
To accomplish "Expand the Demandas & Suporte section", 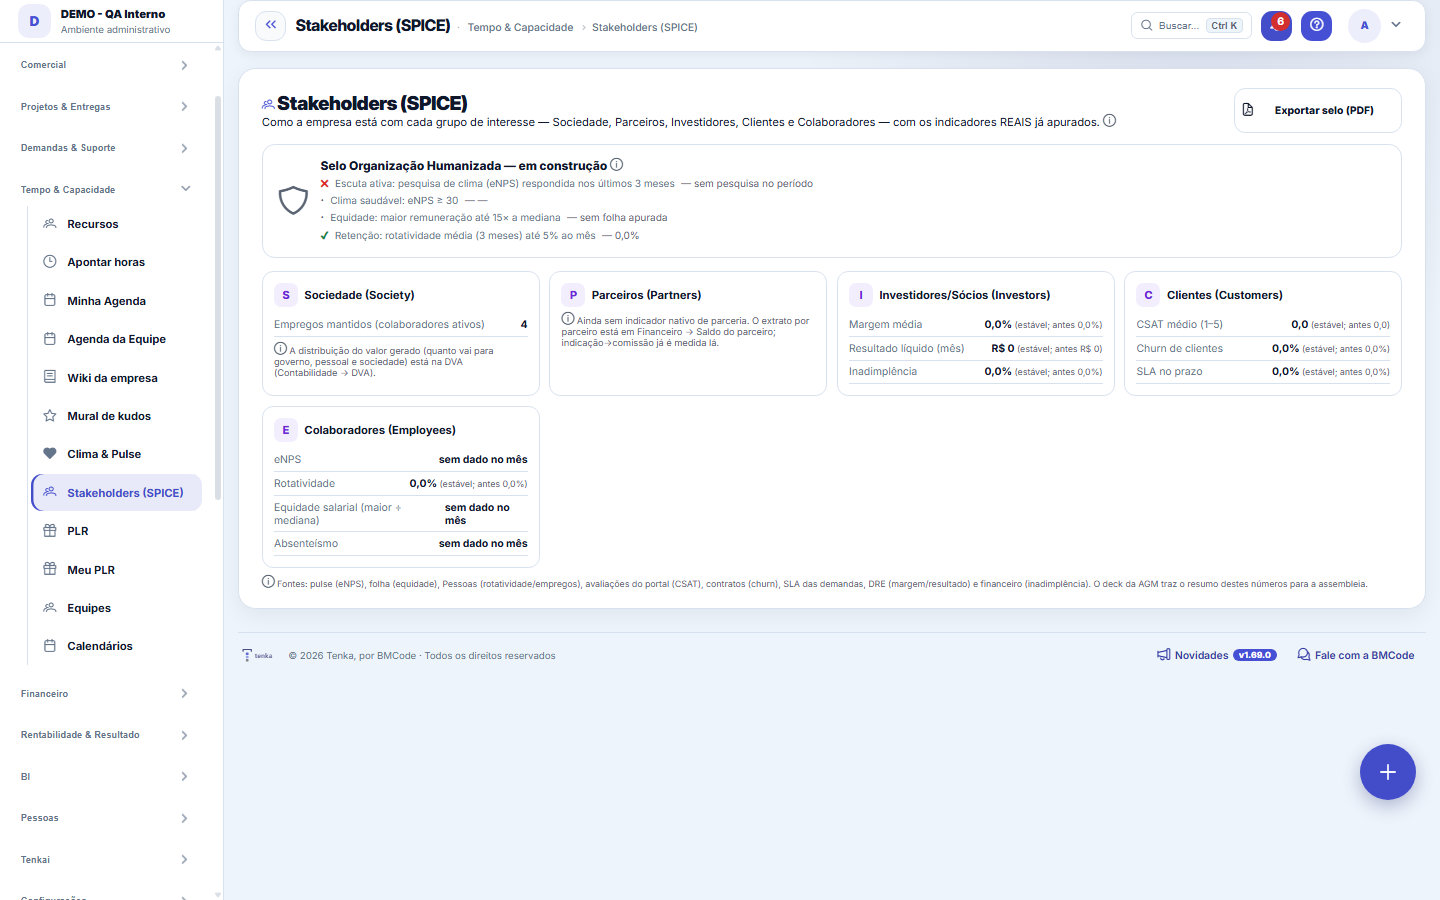I will tap(105, 148).
